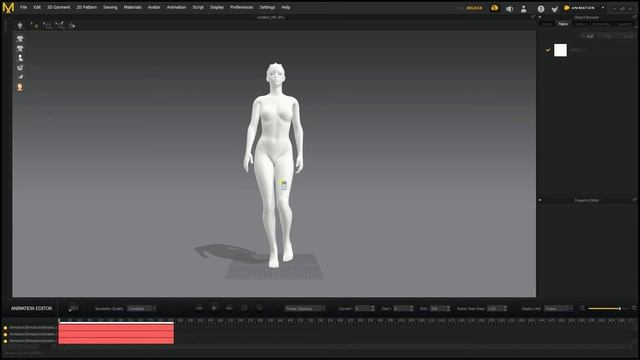Click the Marvelous Designer logo
The image size is (640, 360).
[8, 7]
